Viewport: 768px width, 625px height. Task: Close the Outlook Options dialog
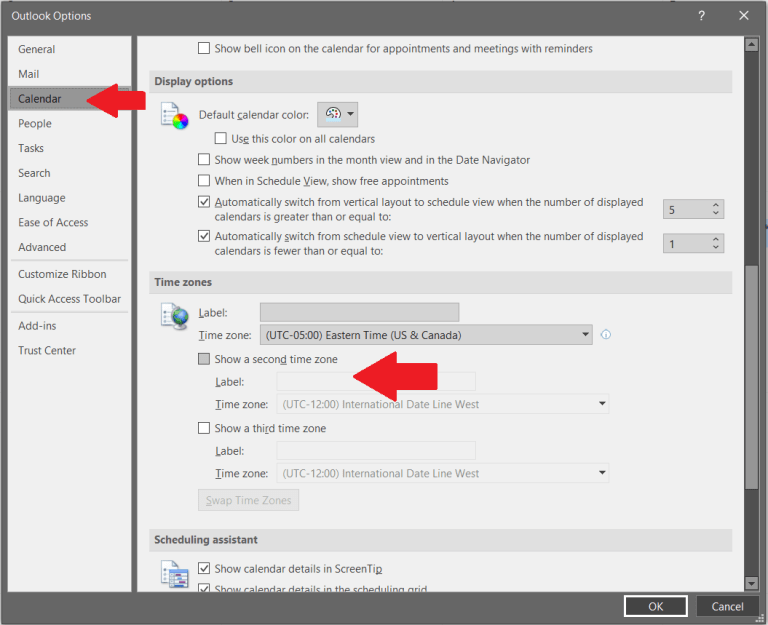point(744,16)
